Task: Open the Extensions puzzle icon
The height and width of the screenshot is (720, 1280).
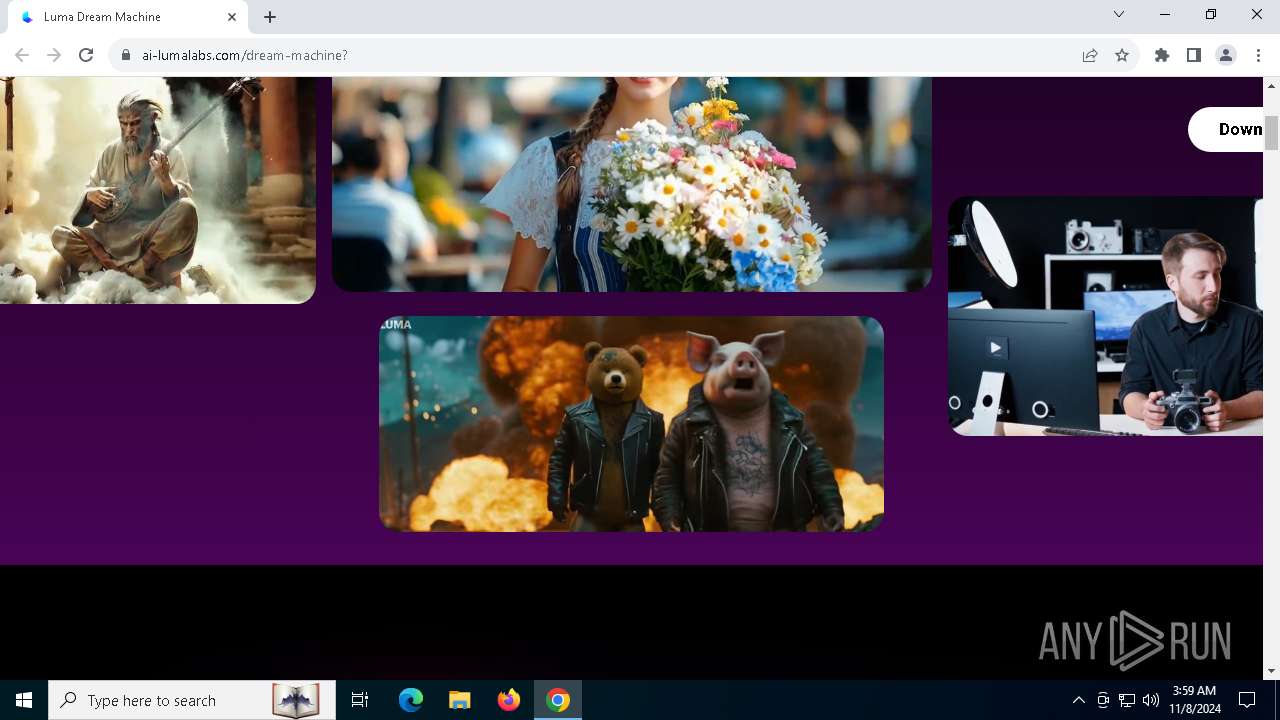Action: (1162, 55)
